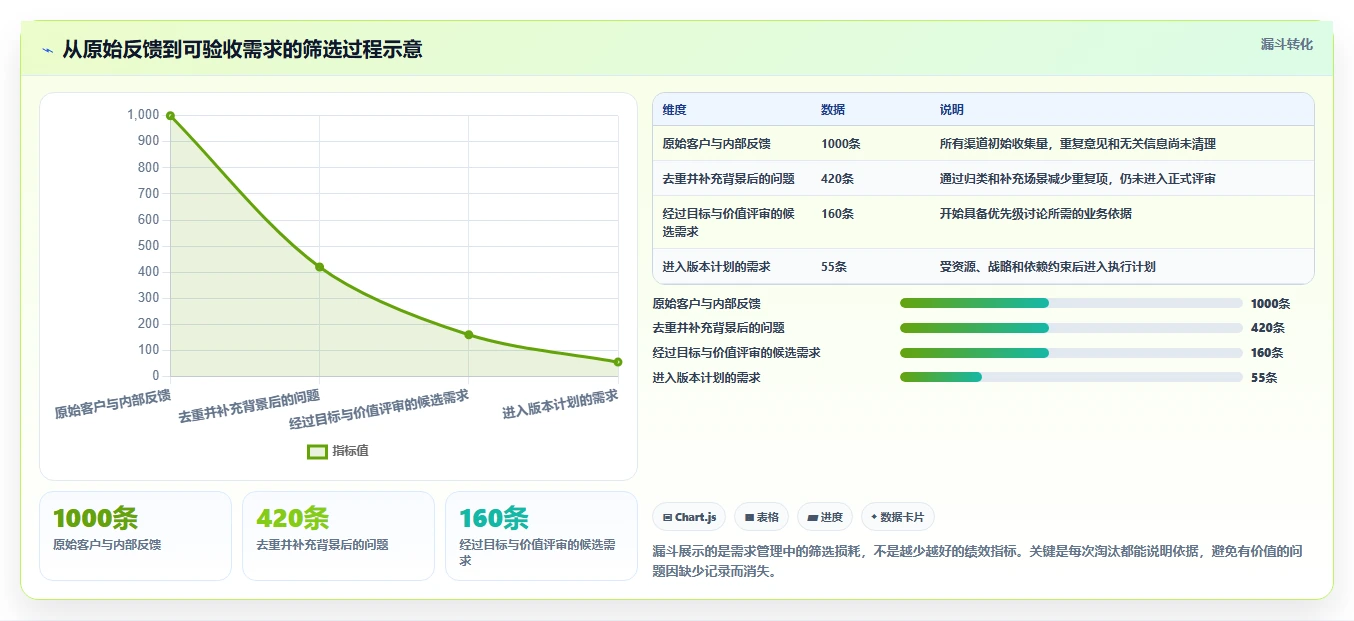The width and height of the screenshot is (1354, 621).
Task: Toggle the 指标值 legend swatch
Action: point(317,451)
